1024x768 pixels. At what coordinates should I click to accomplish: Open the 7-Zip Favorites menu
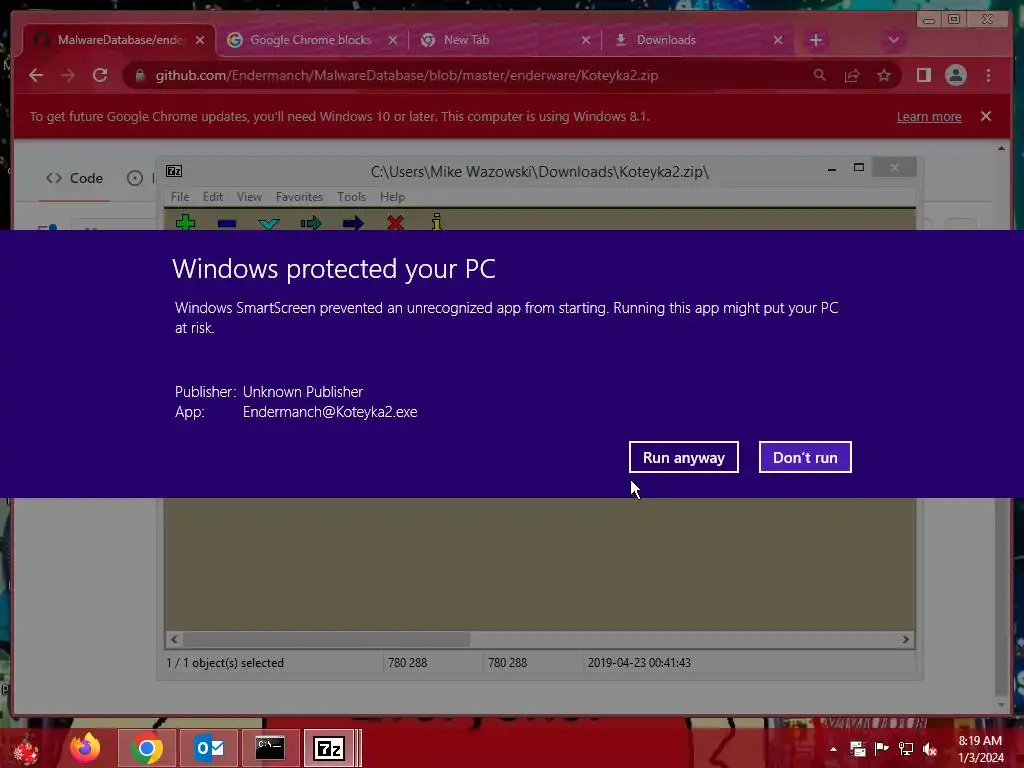pos(299,197)
